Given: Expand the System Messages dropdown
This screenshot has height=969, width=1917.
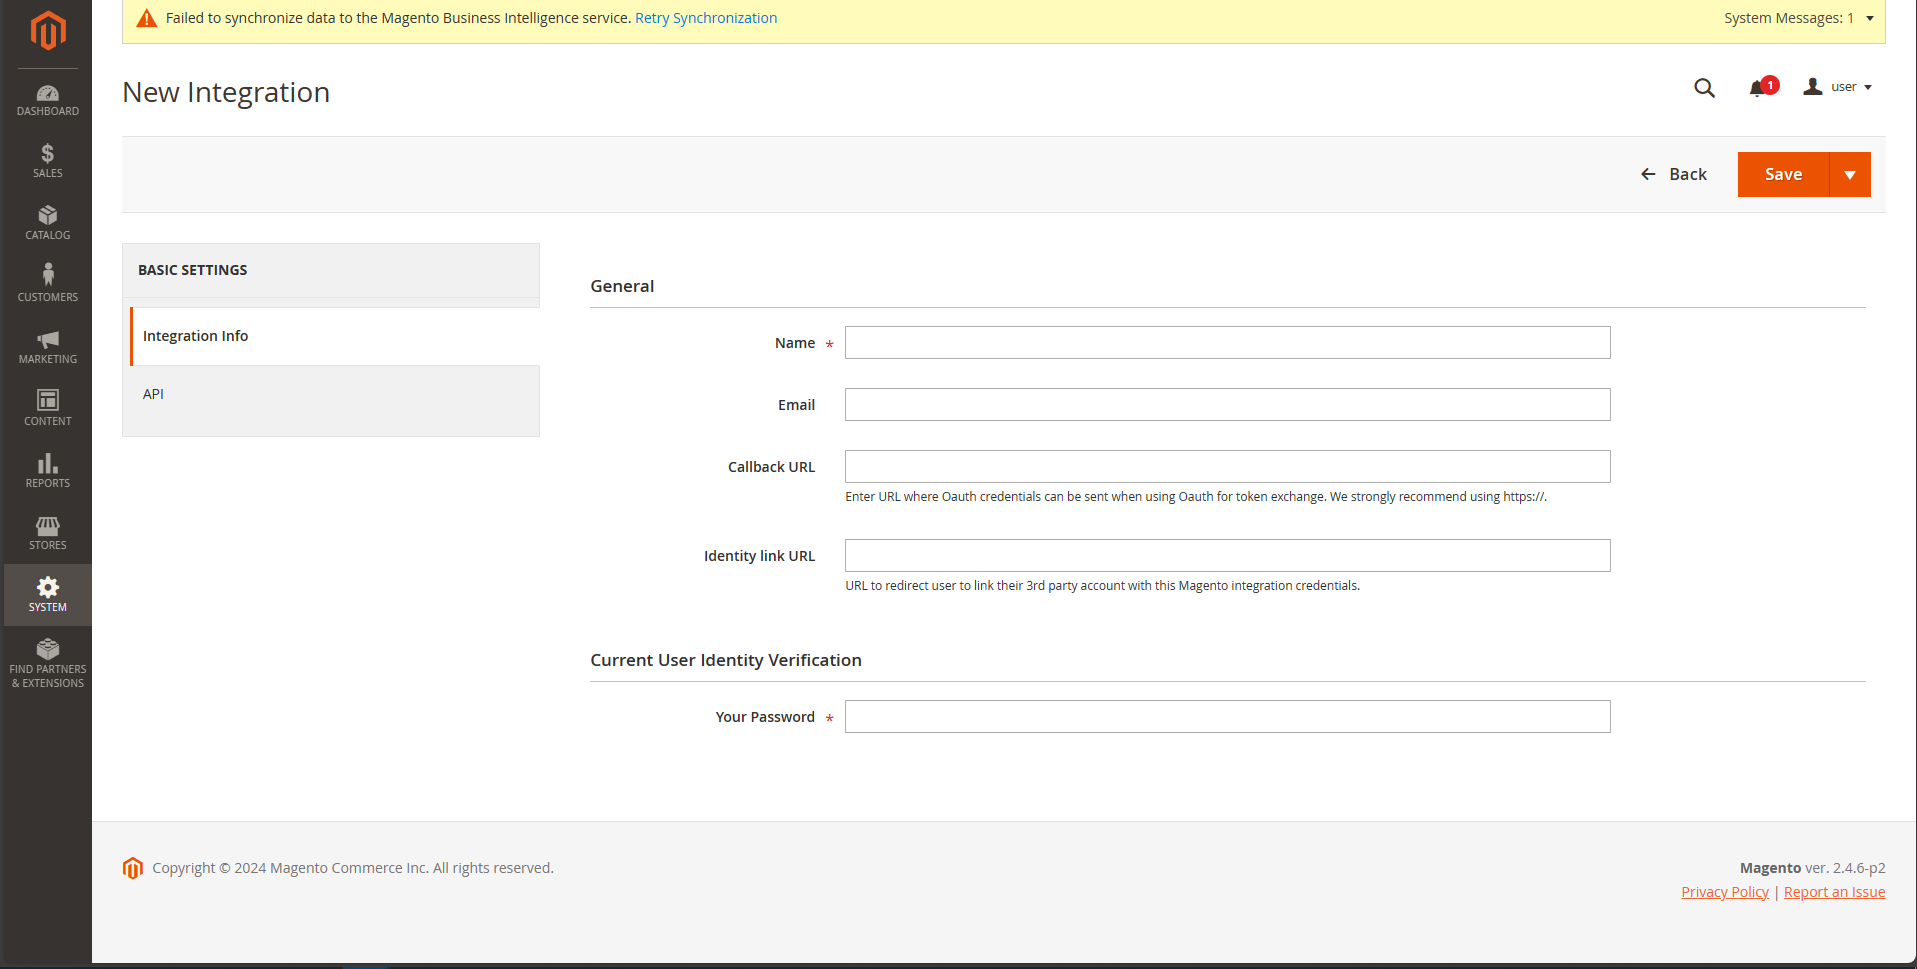Looking at the screenshot, I should click(1798, 18).
